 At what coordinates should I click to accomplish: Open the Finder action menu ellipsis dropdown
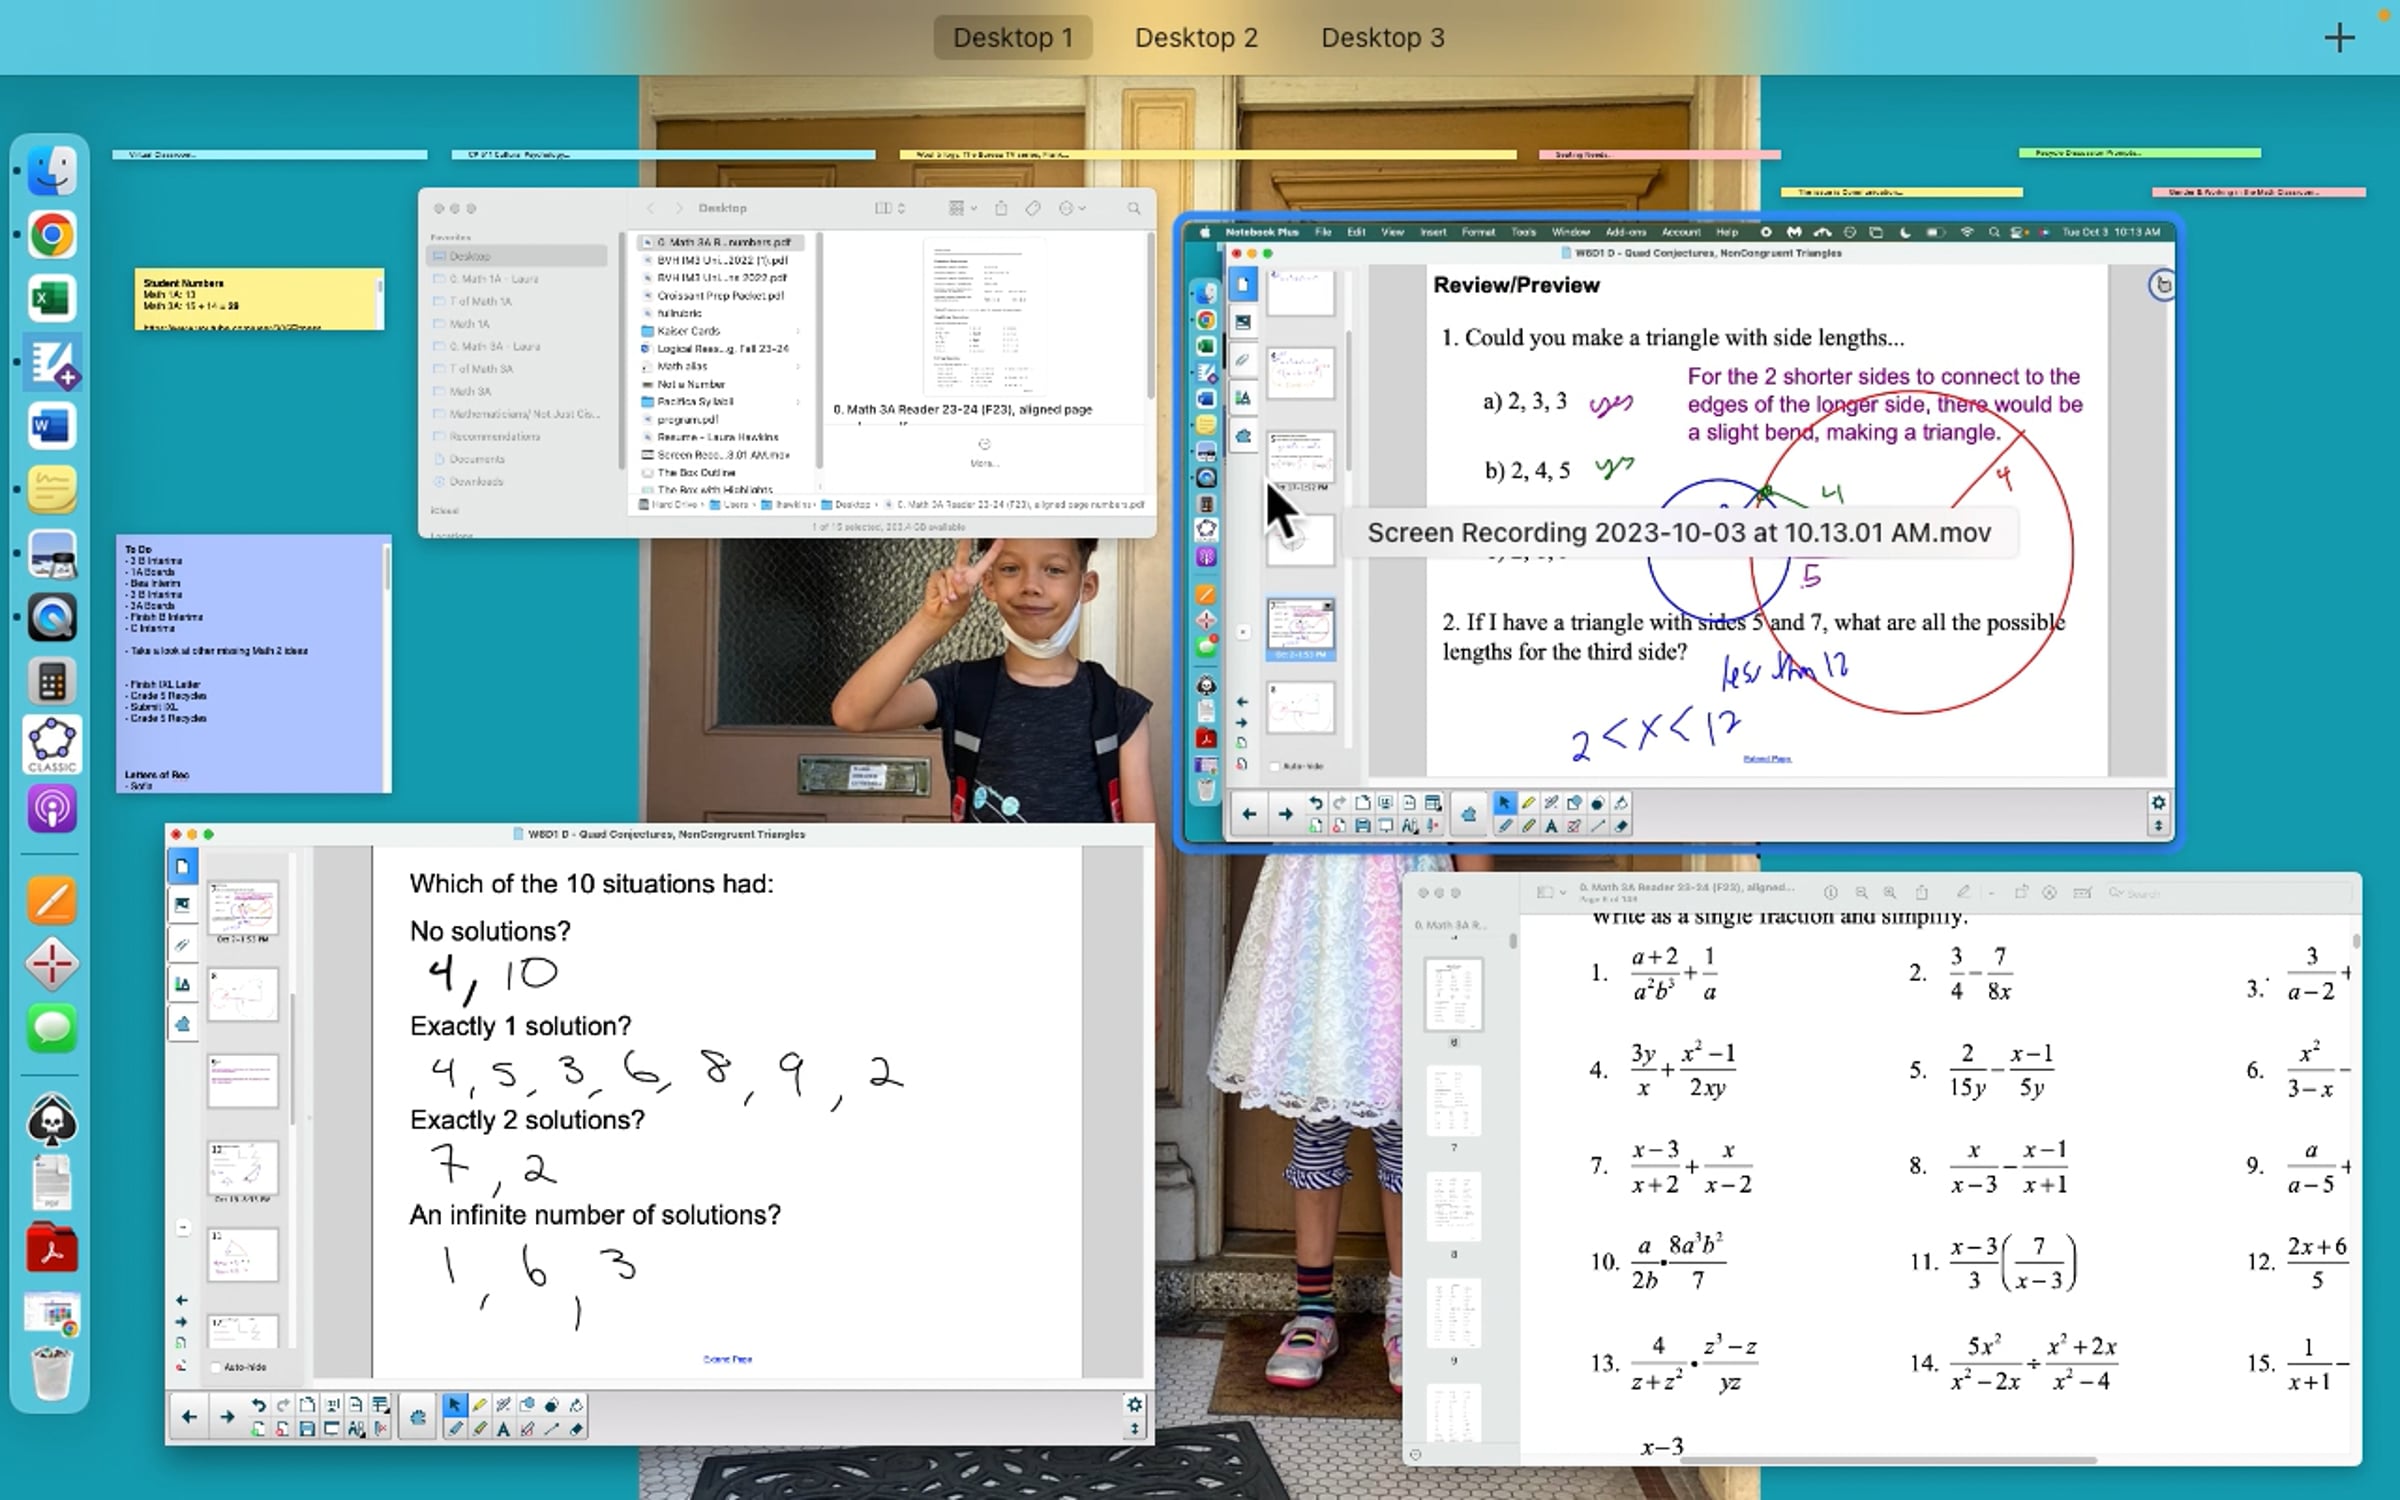[x=1072, y=208]
